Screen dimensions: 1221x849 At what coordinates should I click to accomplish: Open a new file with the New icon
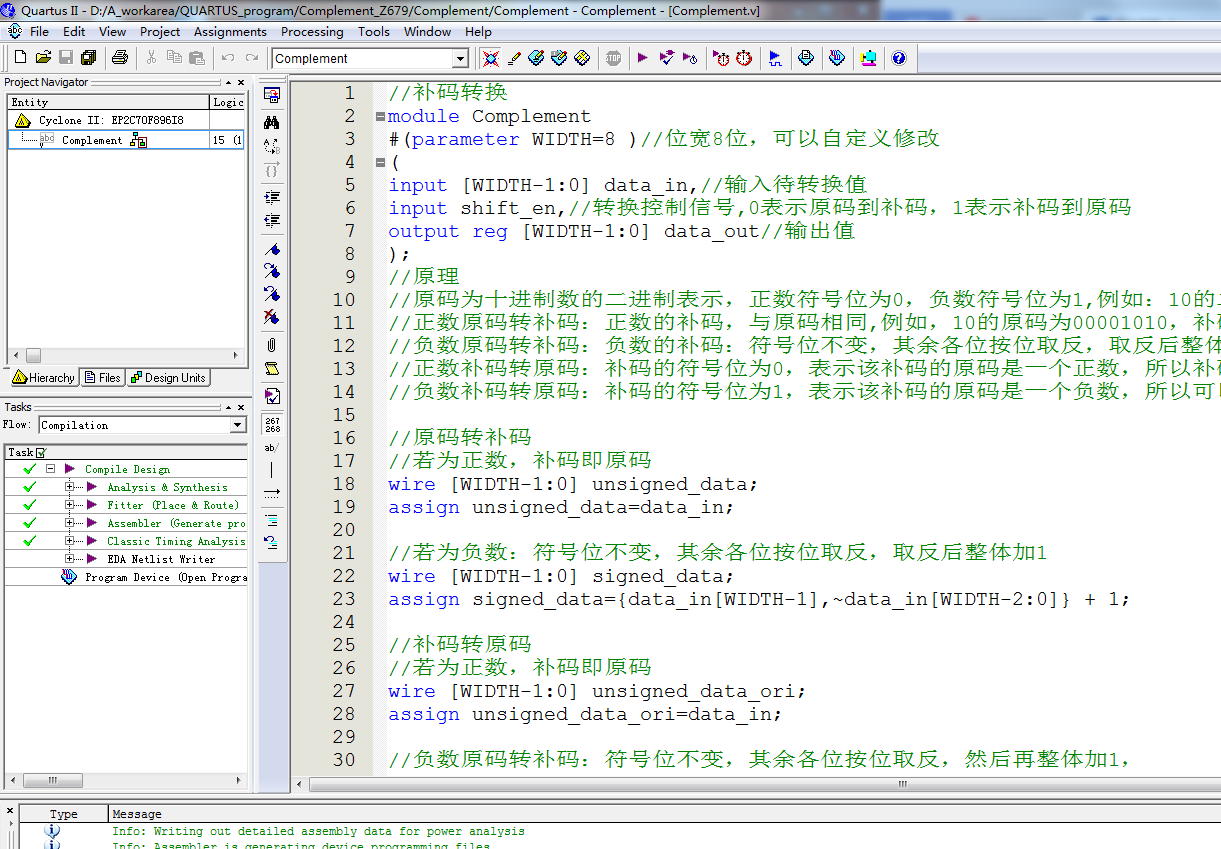[20, 57]
